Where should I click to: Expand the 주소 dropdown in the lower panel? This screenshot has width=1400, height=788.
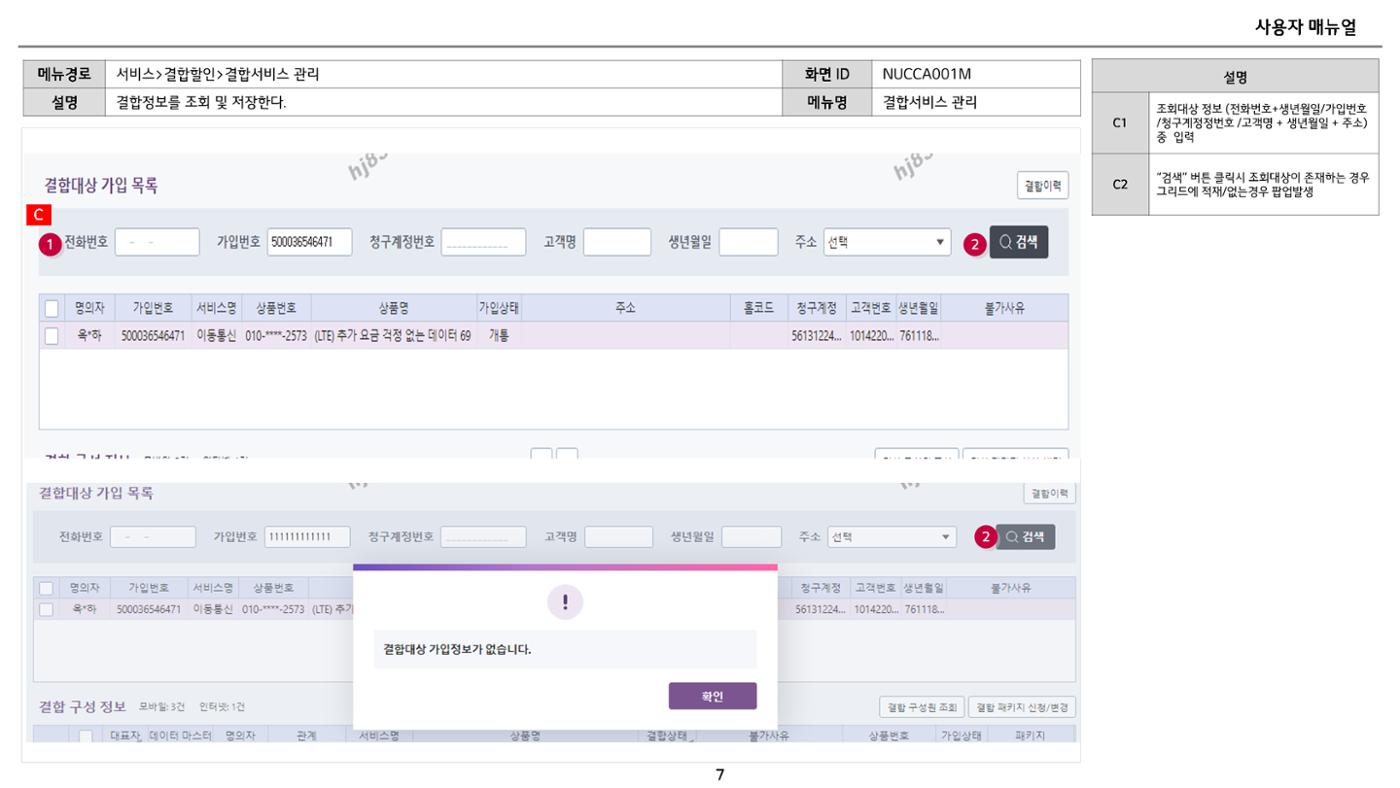click(x=892, y=537)
